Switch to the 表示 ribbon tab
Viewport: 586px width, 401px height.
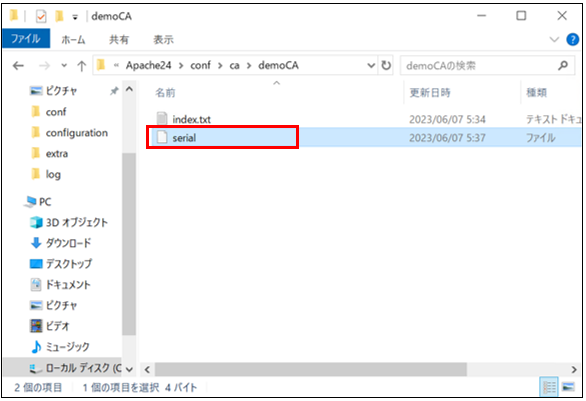pyautogui.click(x=163, y=39)
